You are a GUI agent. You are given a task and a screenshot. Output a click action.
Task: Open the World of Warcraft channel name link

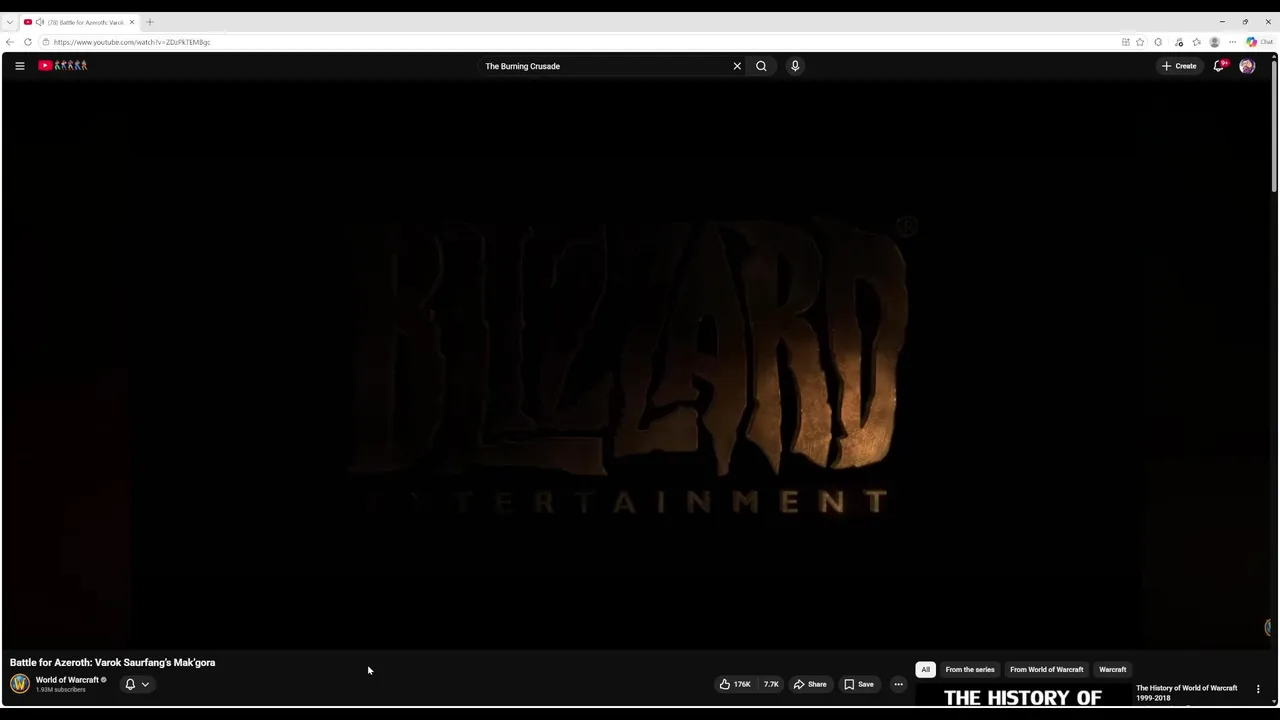point(67,680)
